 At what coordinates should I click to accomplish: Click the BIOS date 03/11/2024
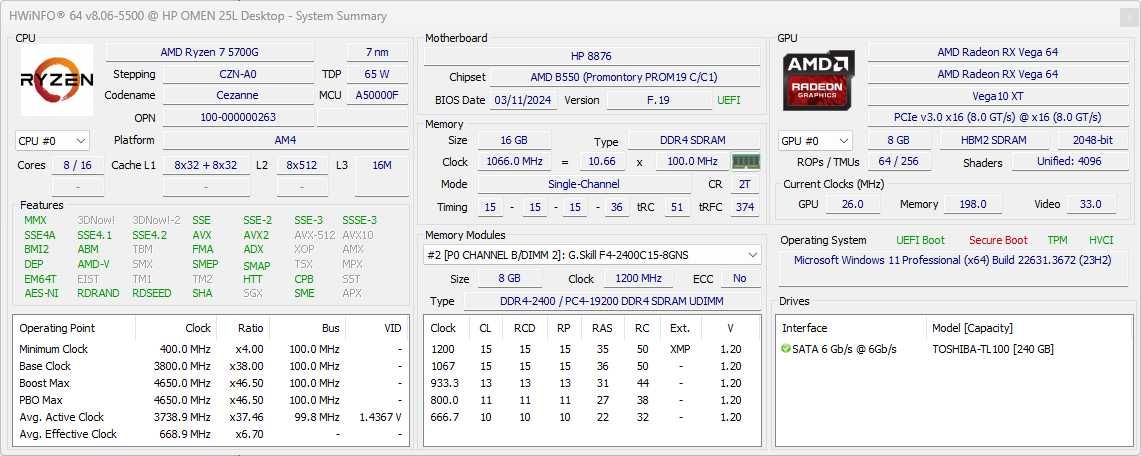pos(524,100)
